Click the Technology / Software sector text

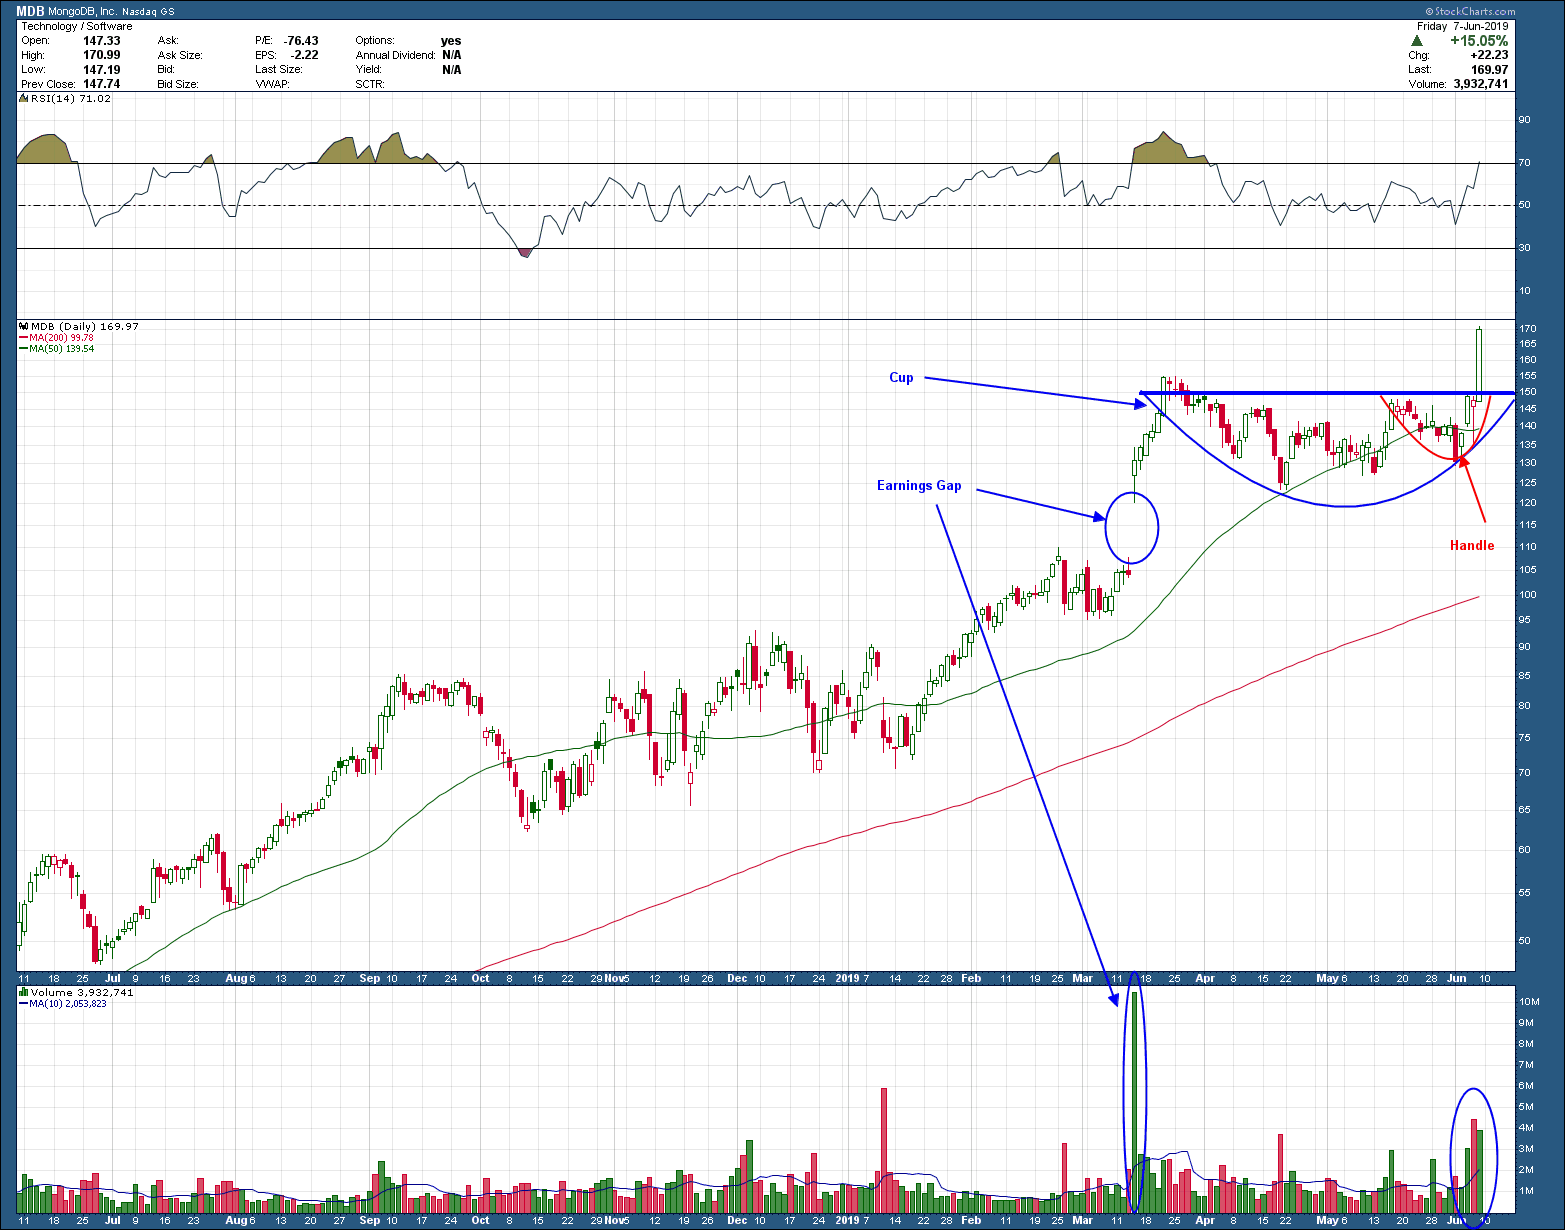point(77,26)
